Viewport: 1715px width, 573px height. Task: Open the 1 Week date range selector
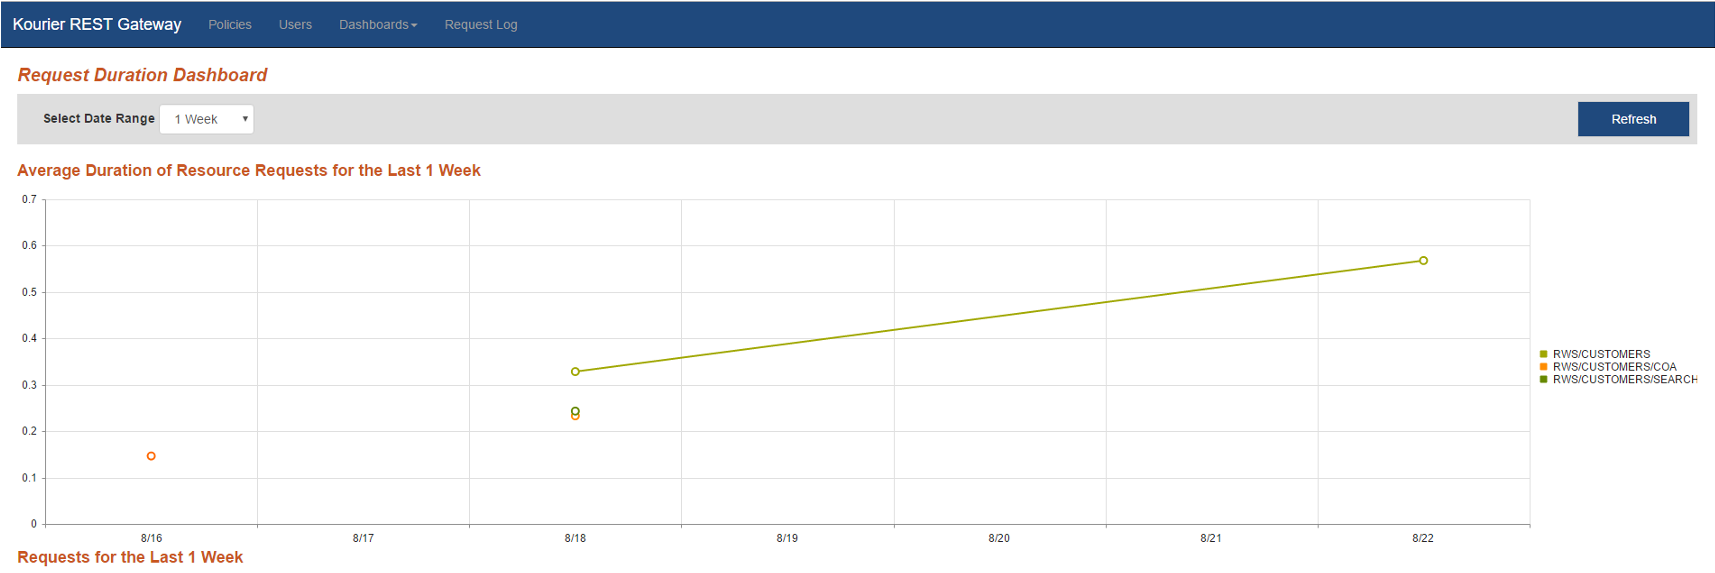207,119
